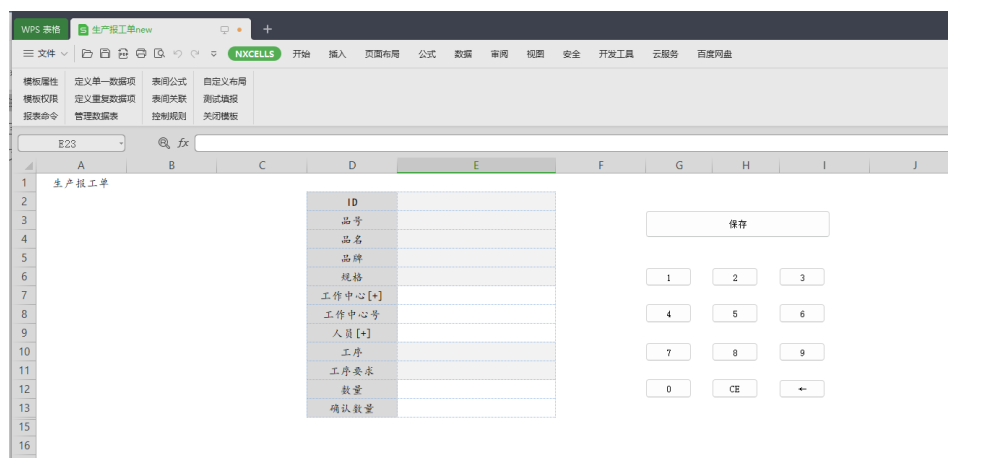This screenshot has width=994, height=464.
Task: Open the Name Box dropdown arrow
Action: [121, 144]
